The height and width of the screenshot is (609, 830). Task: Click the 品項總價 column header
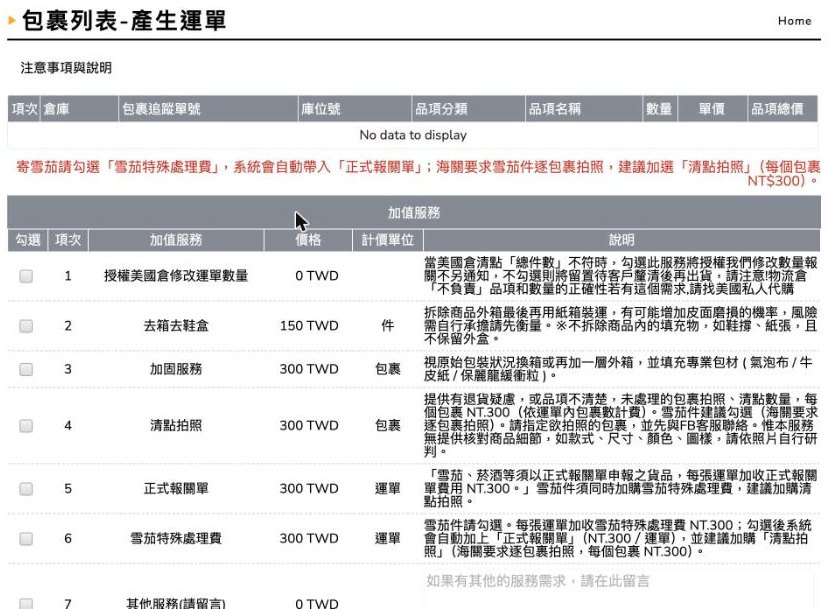click(782, 109)
